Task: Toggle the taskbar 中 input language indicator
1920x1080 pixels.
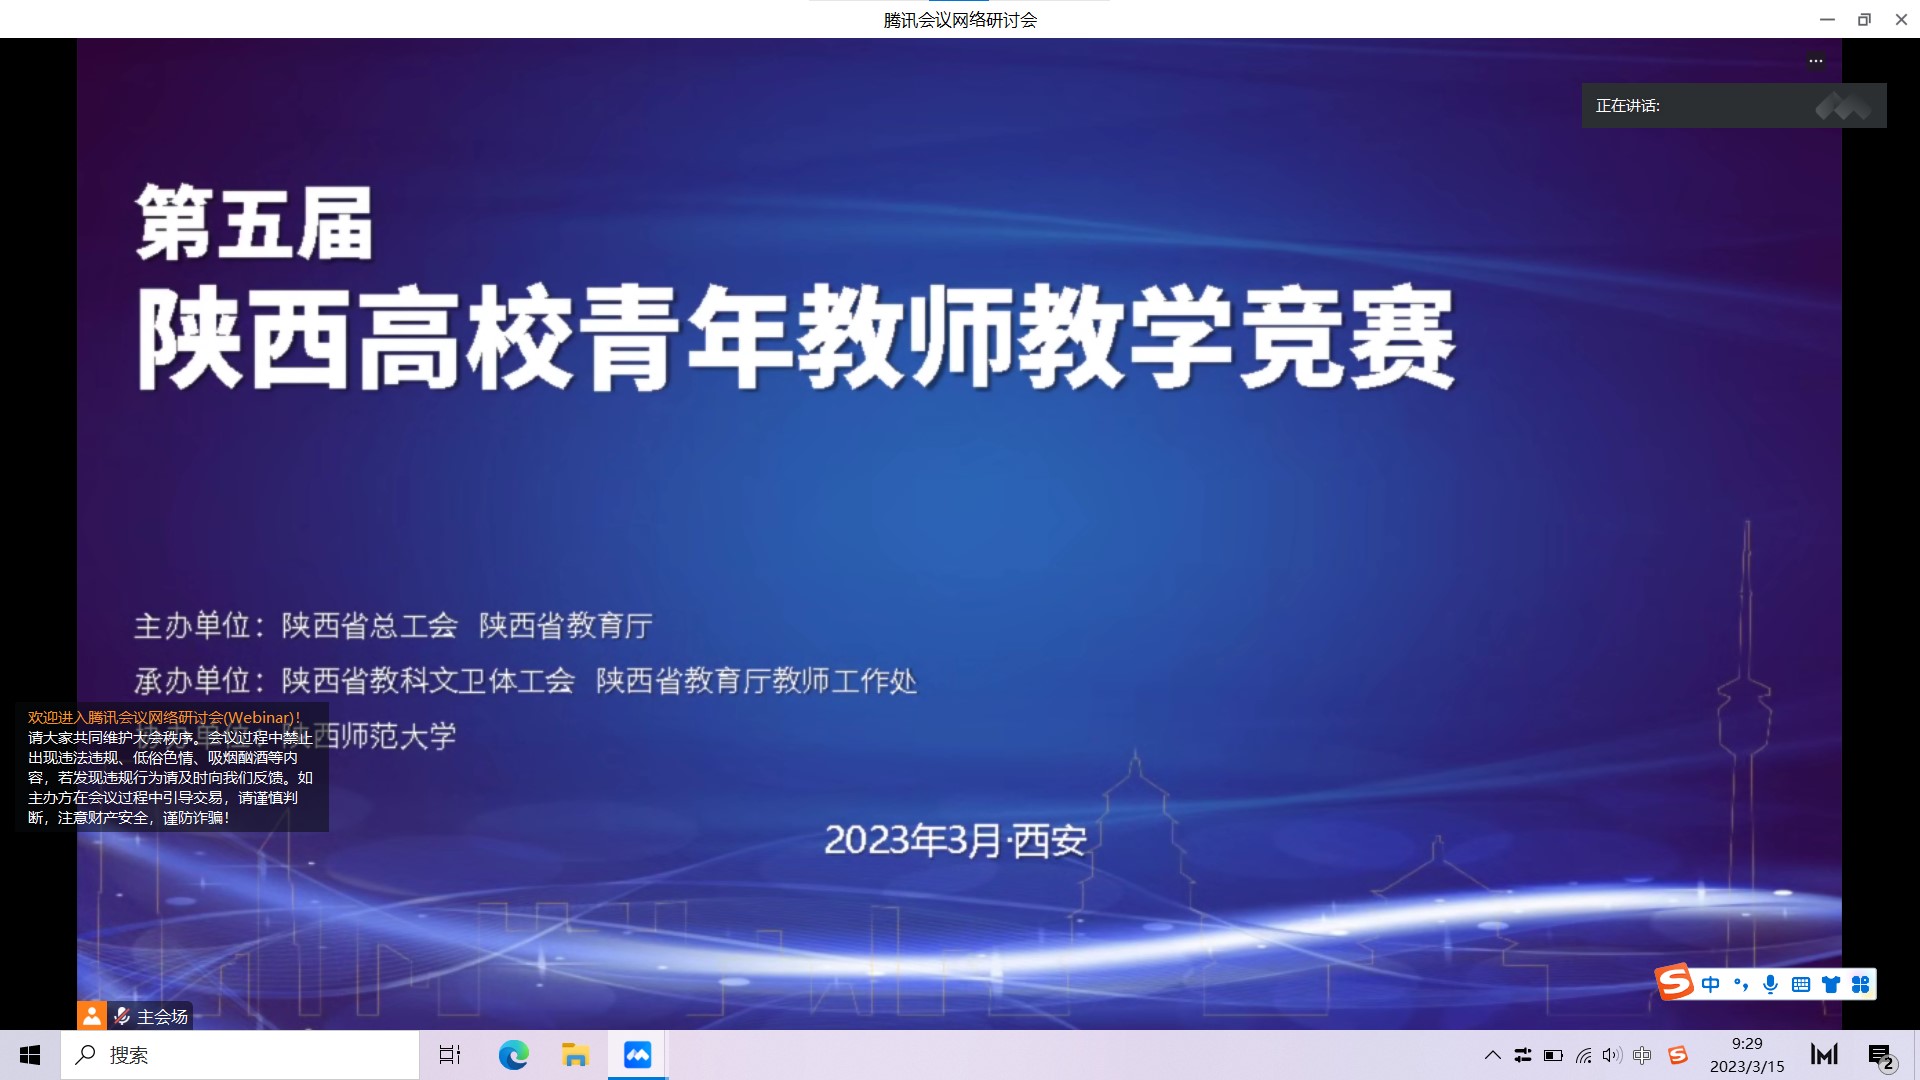Action: tap(1642, 1055)
